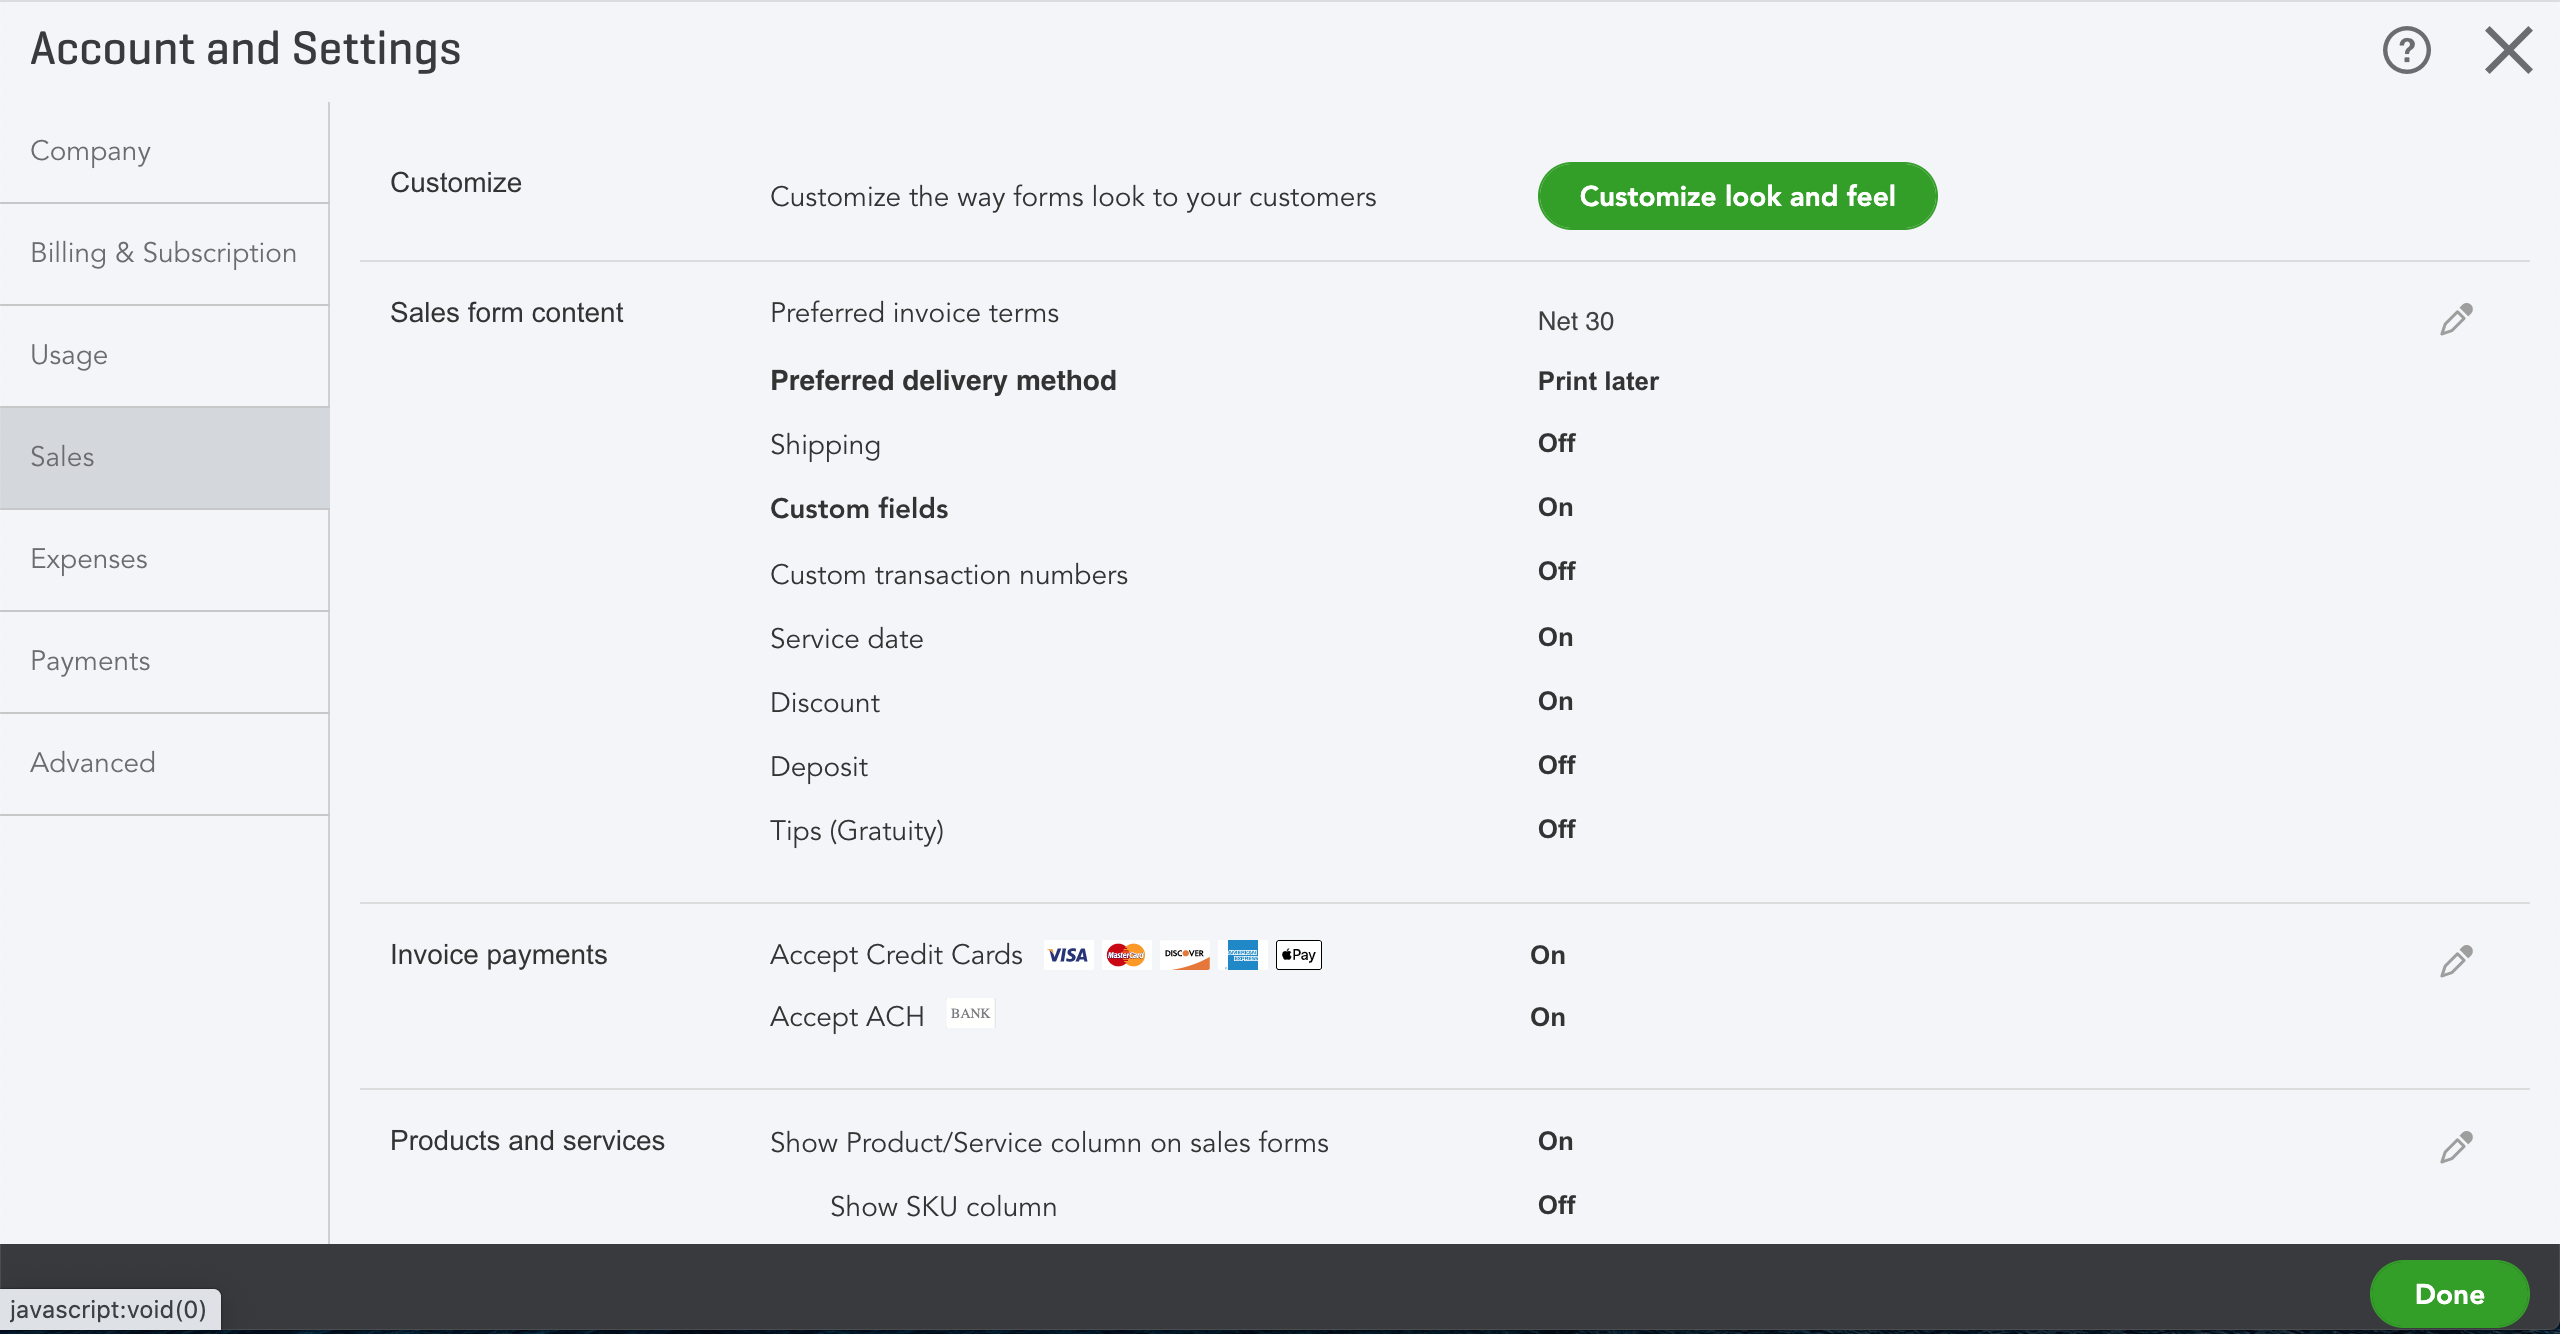Click the Off value for Deposit
The height and width of the screenshot is (1334, 2560).
coord(1556,765)
